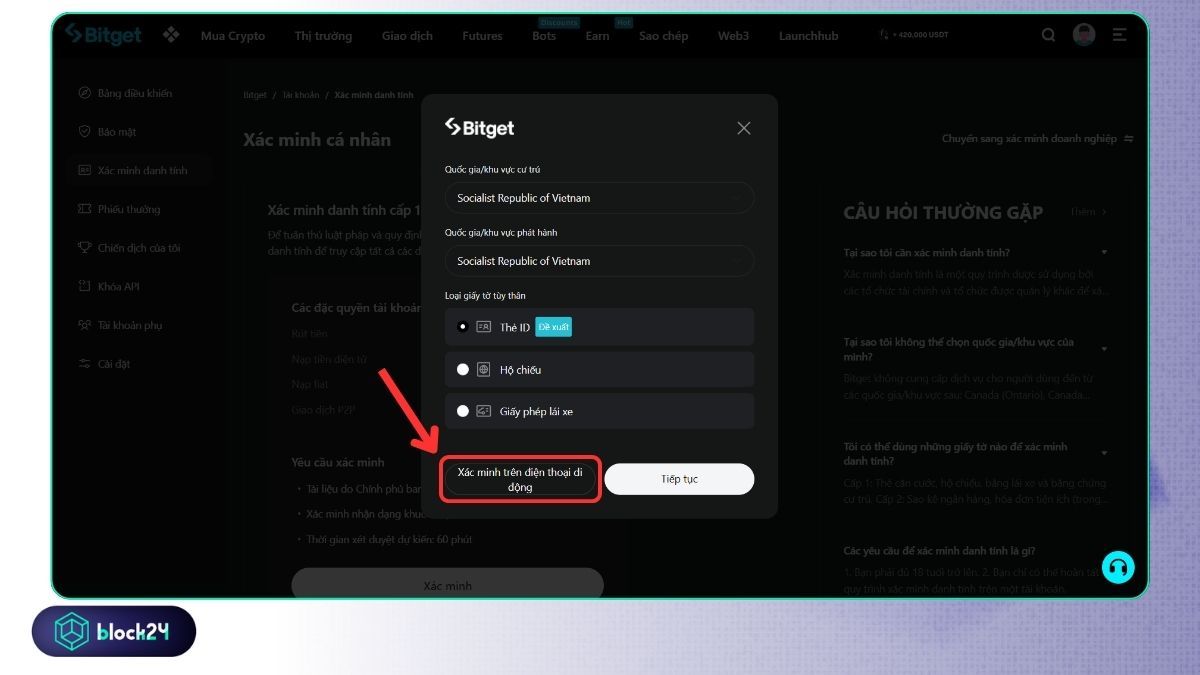
Task: Click the swap icon next to Chuyển sang xác minh doanh nghiệp
Action: 1129,139
